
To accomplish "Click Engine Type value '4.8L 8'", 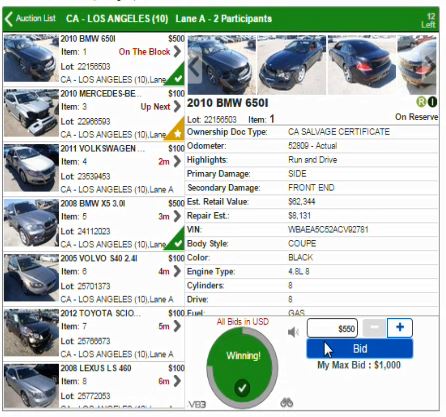I will [299, 271].
